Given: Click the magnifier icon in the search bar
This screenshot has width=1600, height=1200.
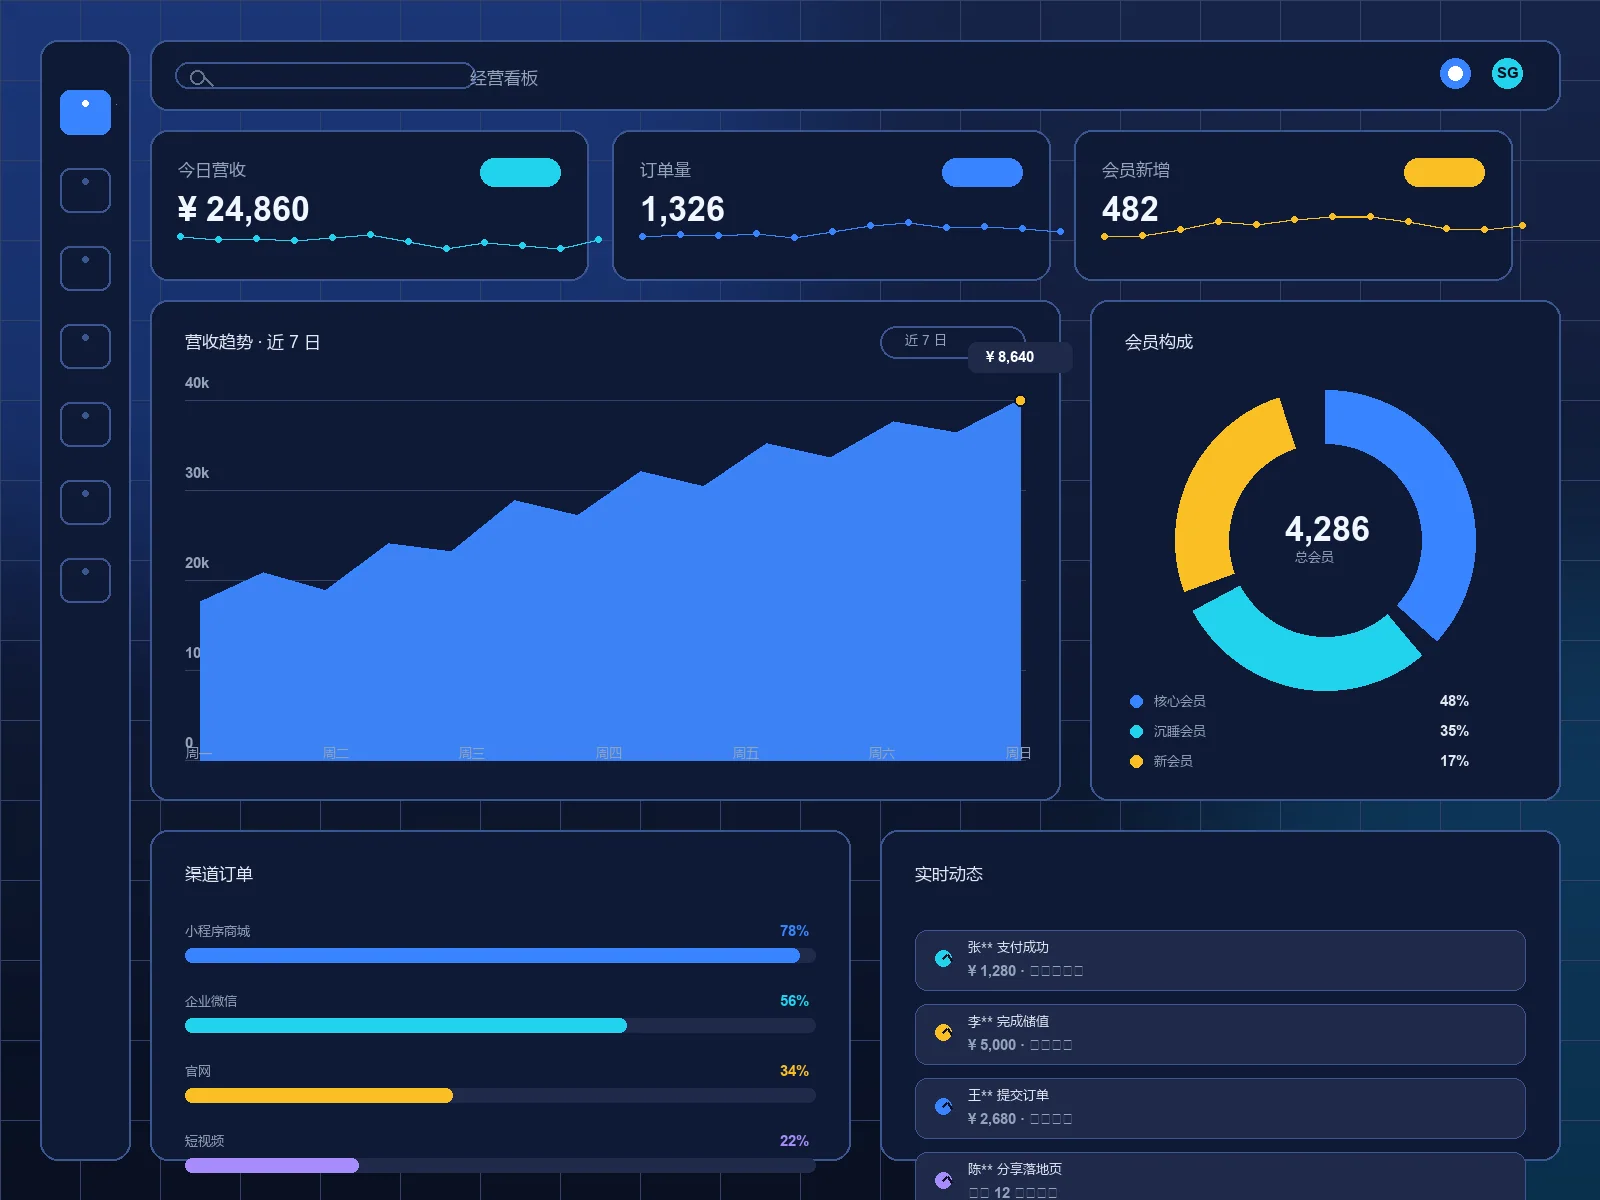Looking at the screenshot, I should 201,77.
